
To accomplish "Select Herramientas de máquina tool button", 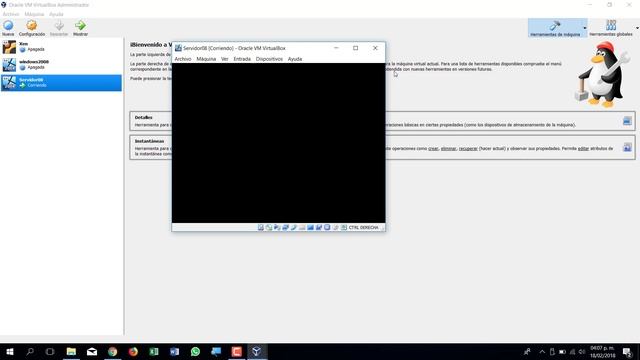I will (555, 28).
